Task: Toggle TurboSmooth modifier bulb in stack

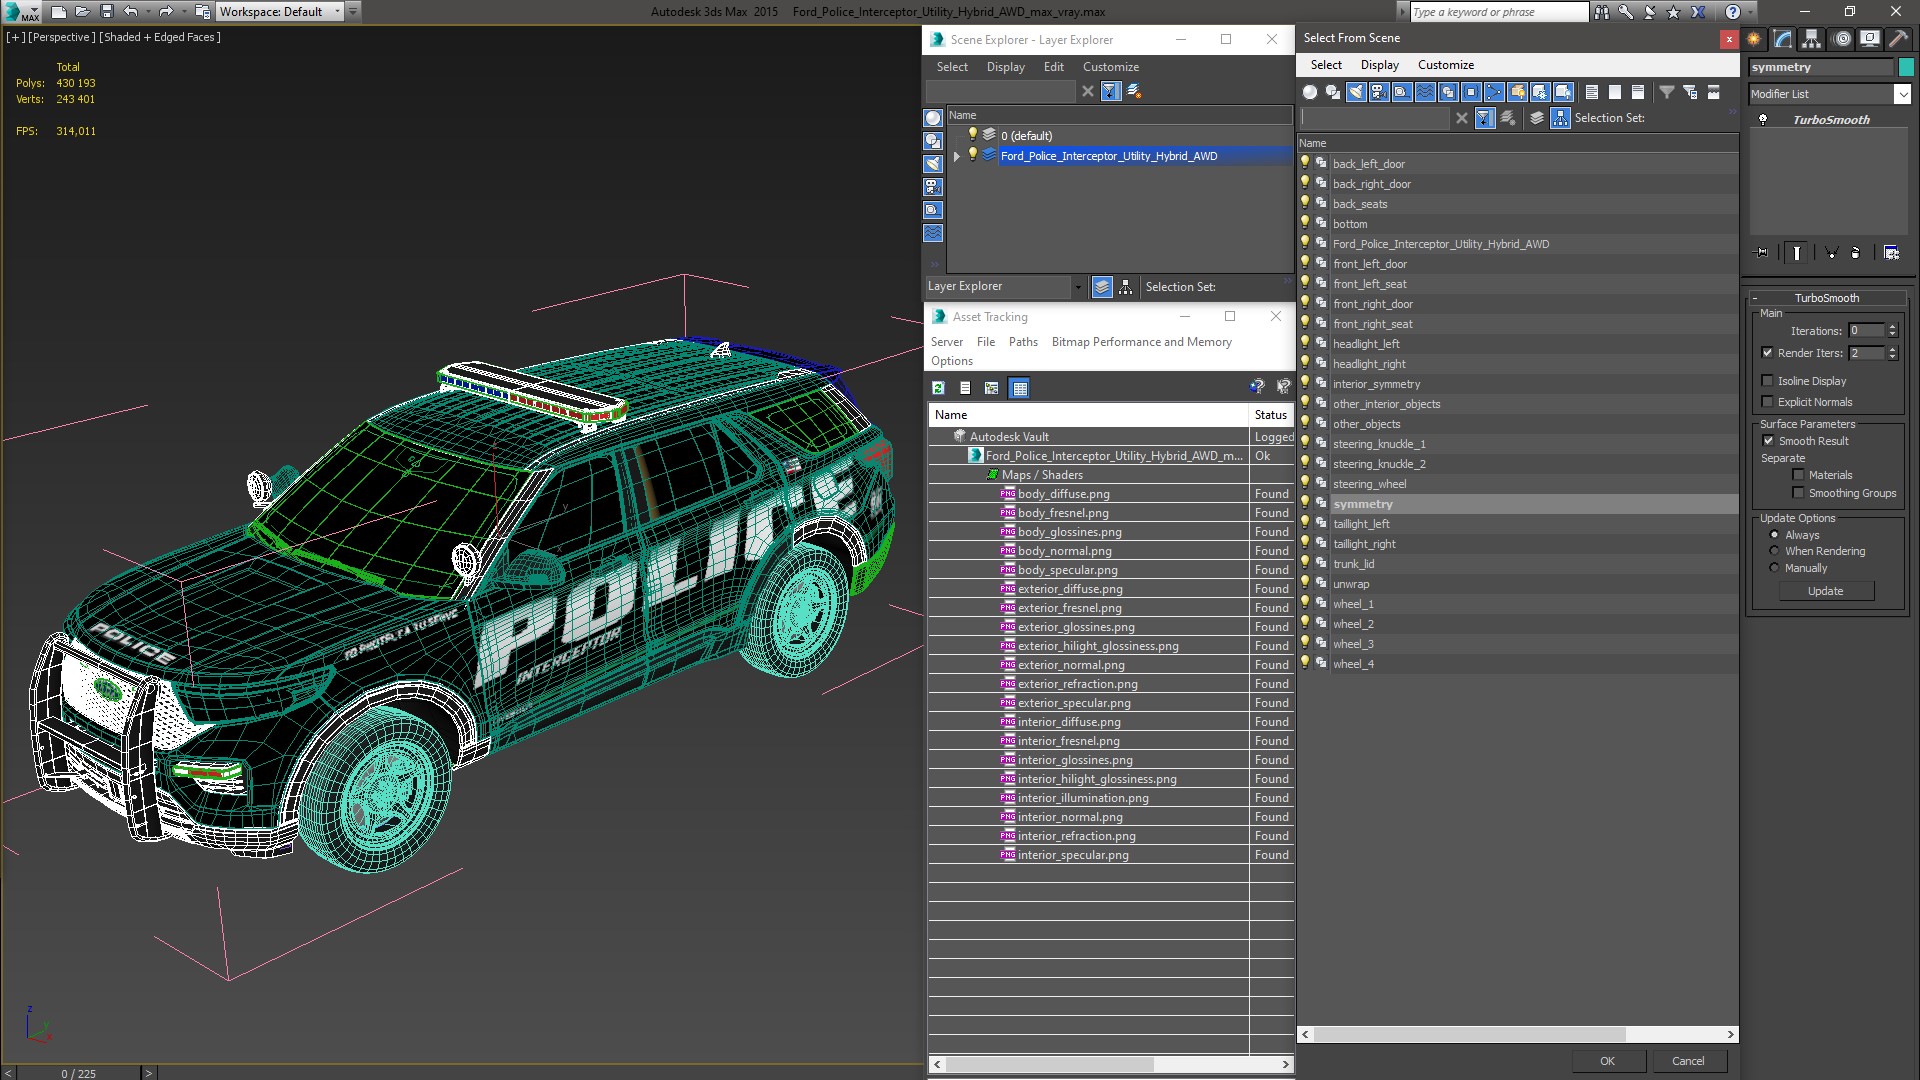Action: (1763, 120)
